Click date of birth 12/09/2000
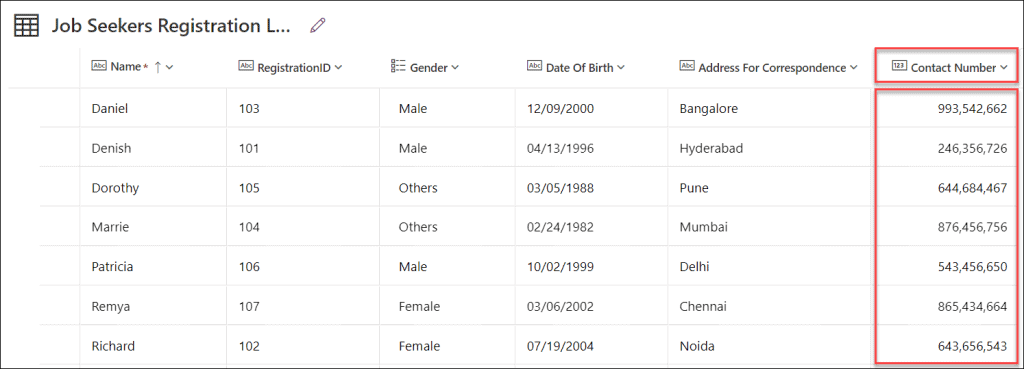Screen dimensions: 1024x369 coord(560,108)
